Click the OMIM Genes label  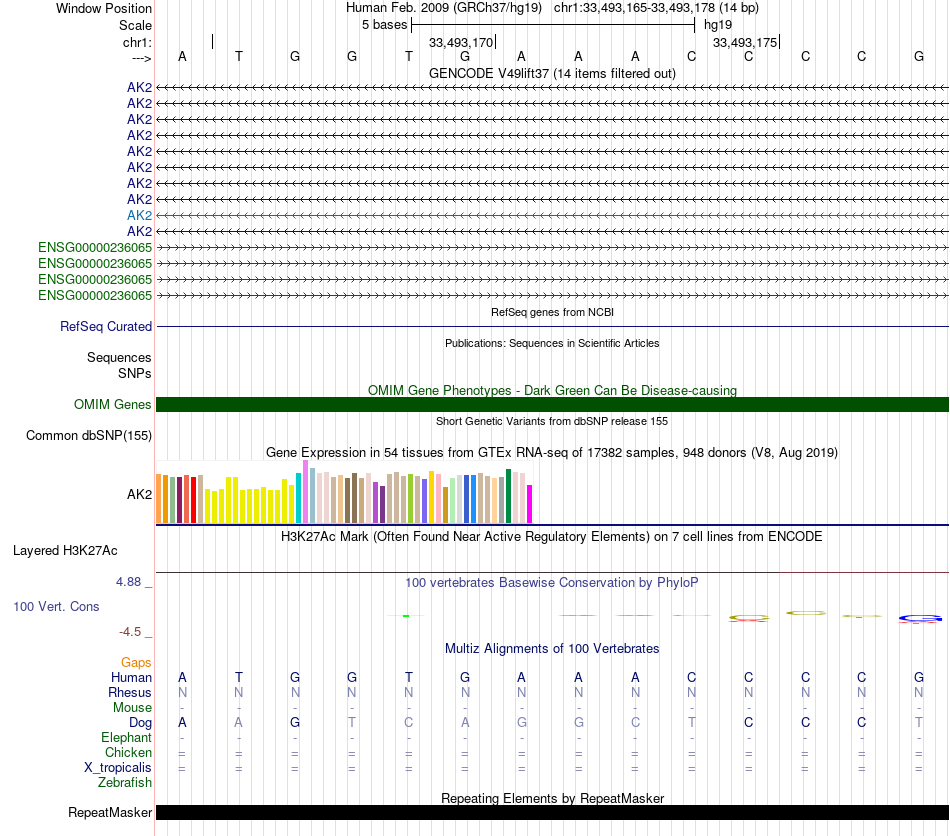point(112,405)
